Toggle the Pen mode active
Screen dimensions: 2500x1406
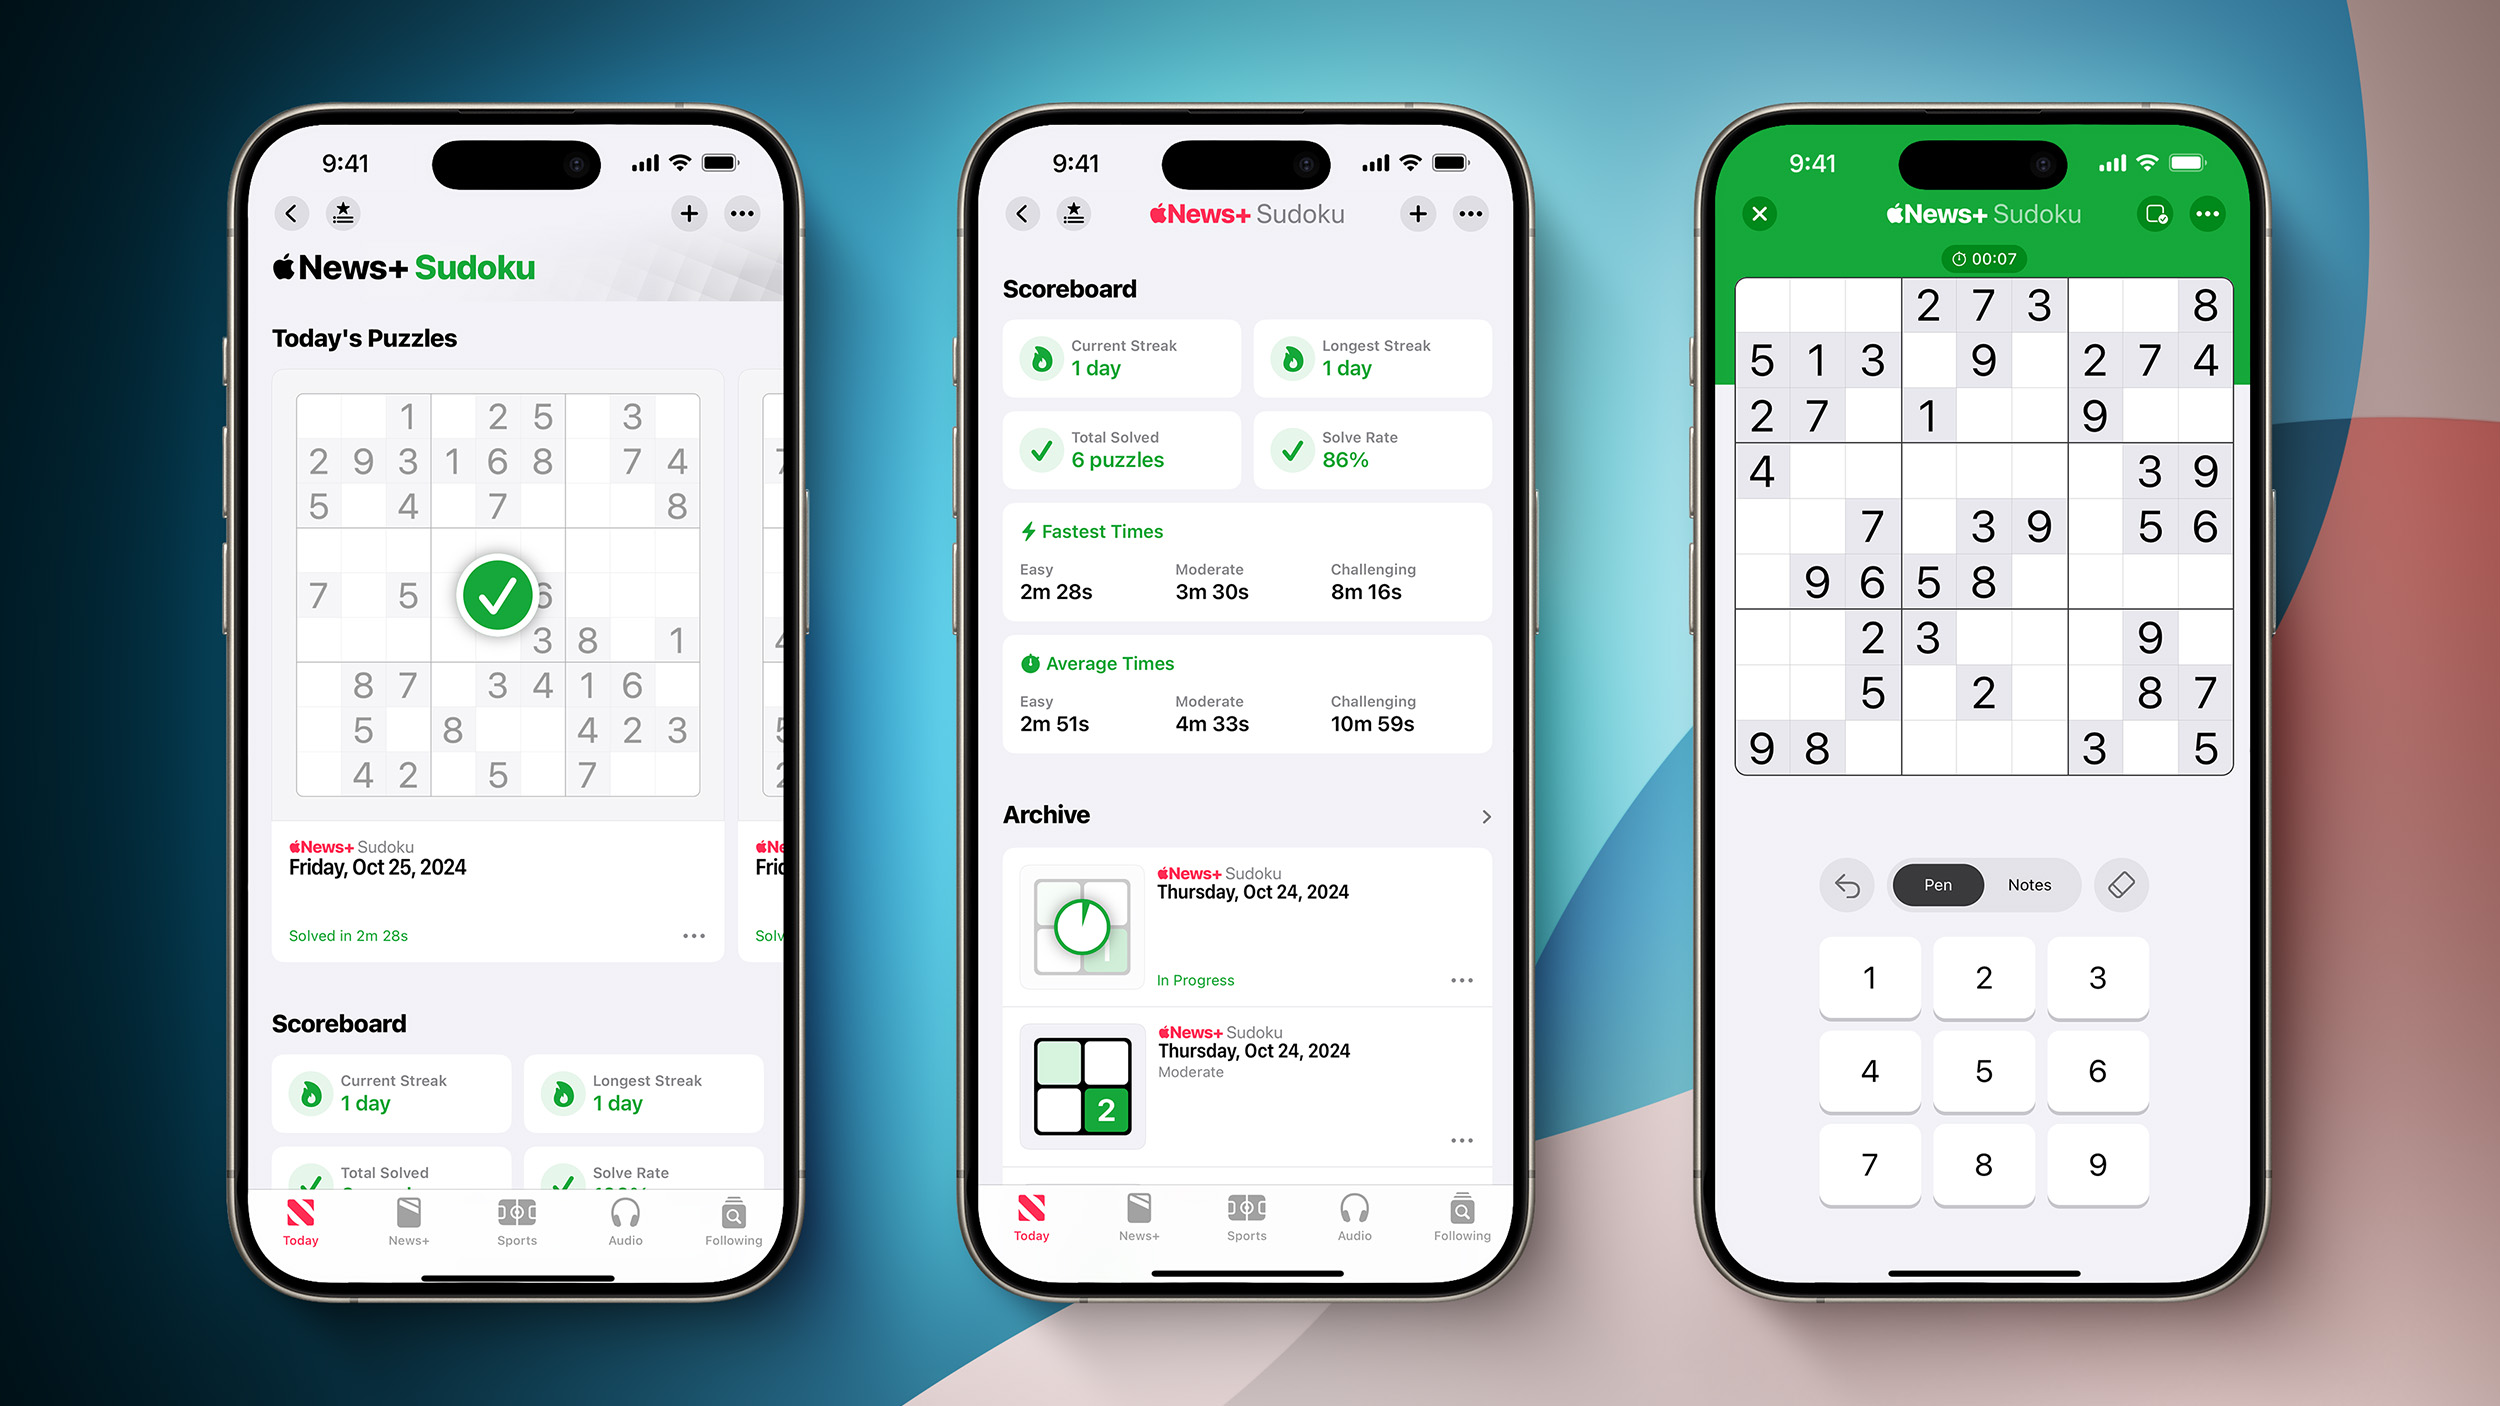1937,884
